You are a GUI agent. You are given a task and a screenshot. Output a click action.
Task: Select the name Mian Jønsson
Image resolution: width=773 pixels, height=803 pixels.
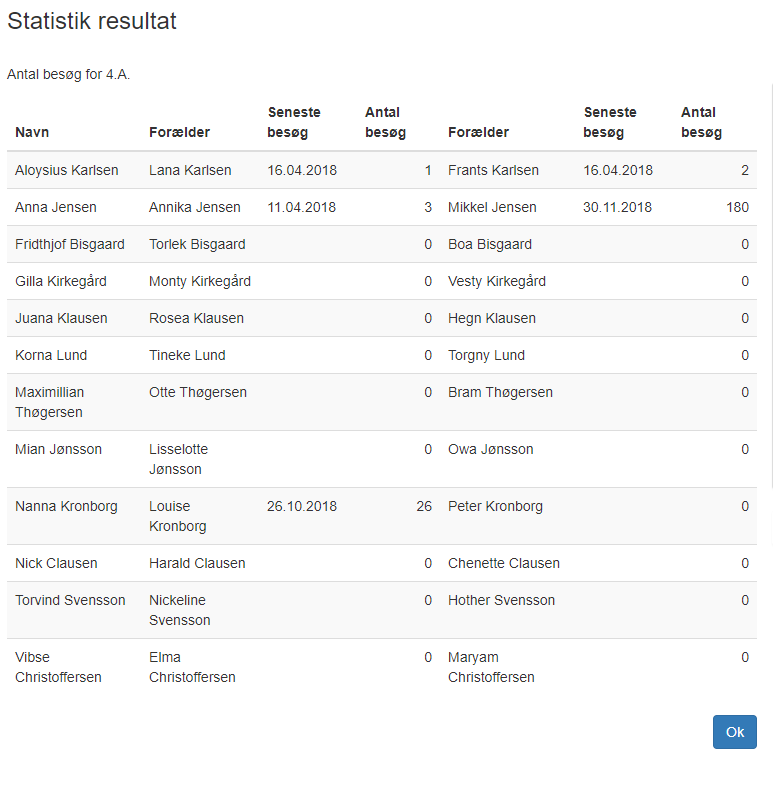(x=58, y=449)
